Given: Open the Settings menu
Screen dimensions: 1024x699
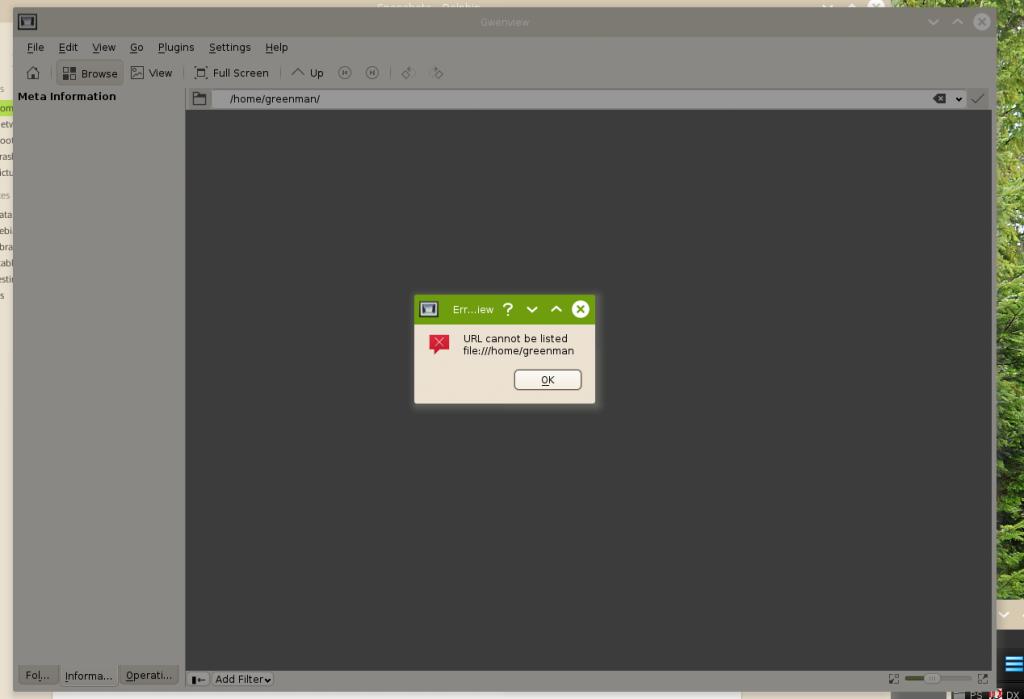Looking at the screenshot, I should (230, 47).
